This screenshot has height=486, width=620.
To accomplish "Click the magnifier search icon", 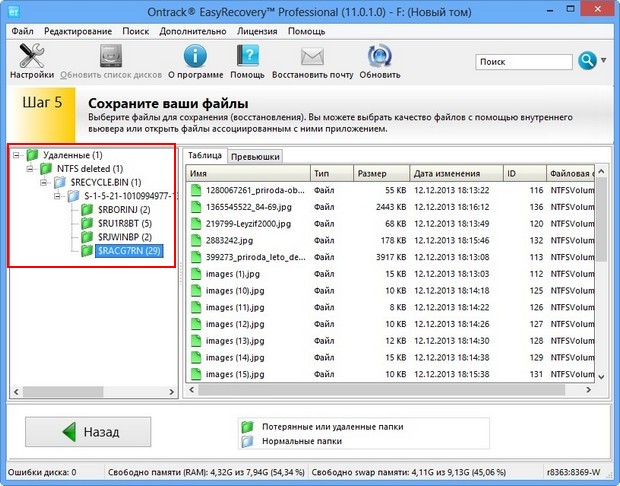I will 587,61.
